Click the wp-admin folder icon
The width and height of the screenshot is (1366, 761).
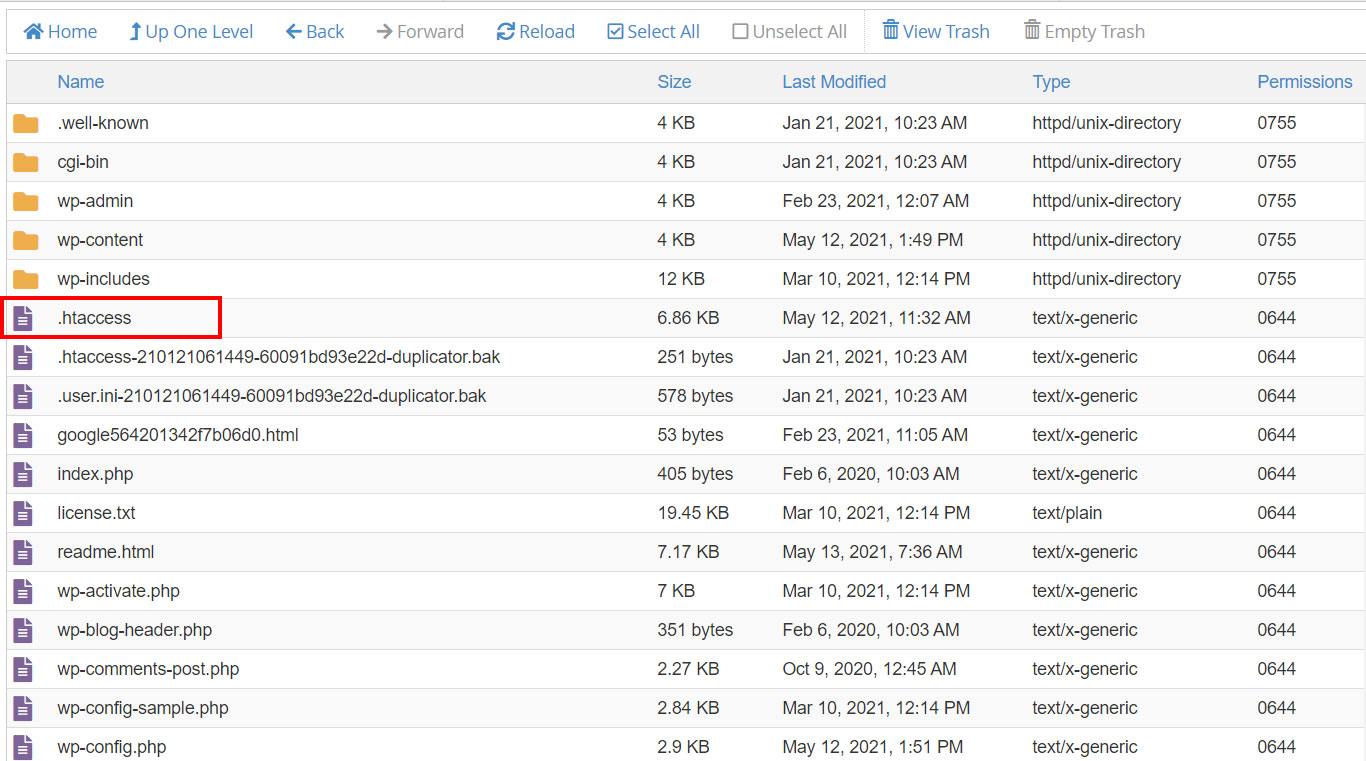[x=25, y=202]
